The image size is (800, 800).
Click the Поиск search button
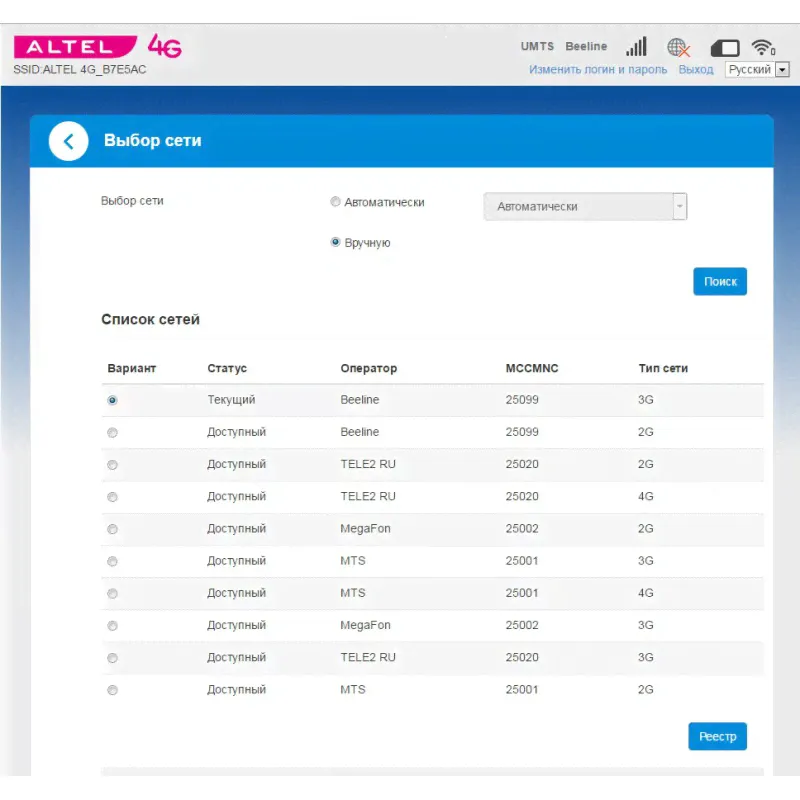[x=720, y=282]
